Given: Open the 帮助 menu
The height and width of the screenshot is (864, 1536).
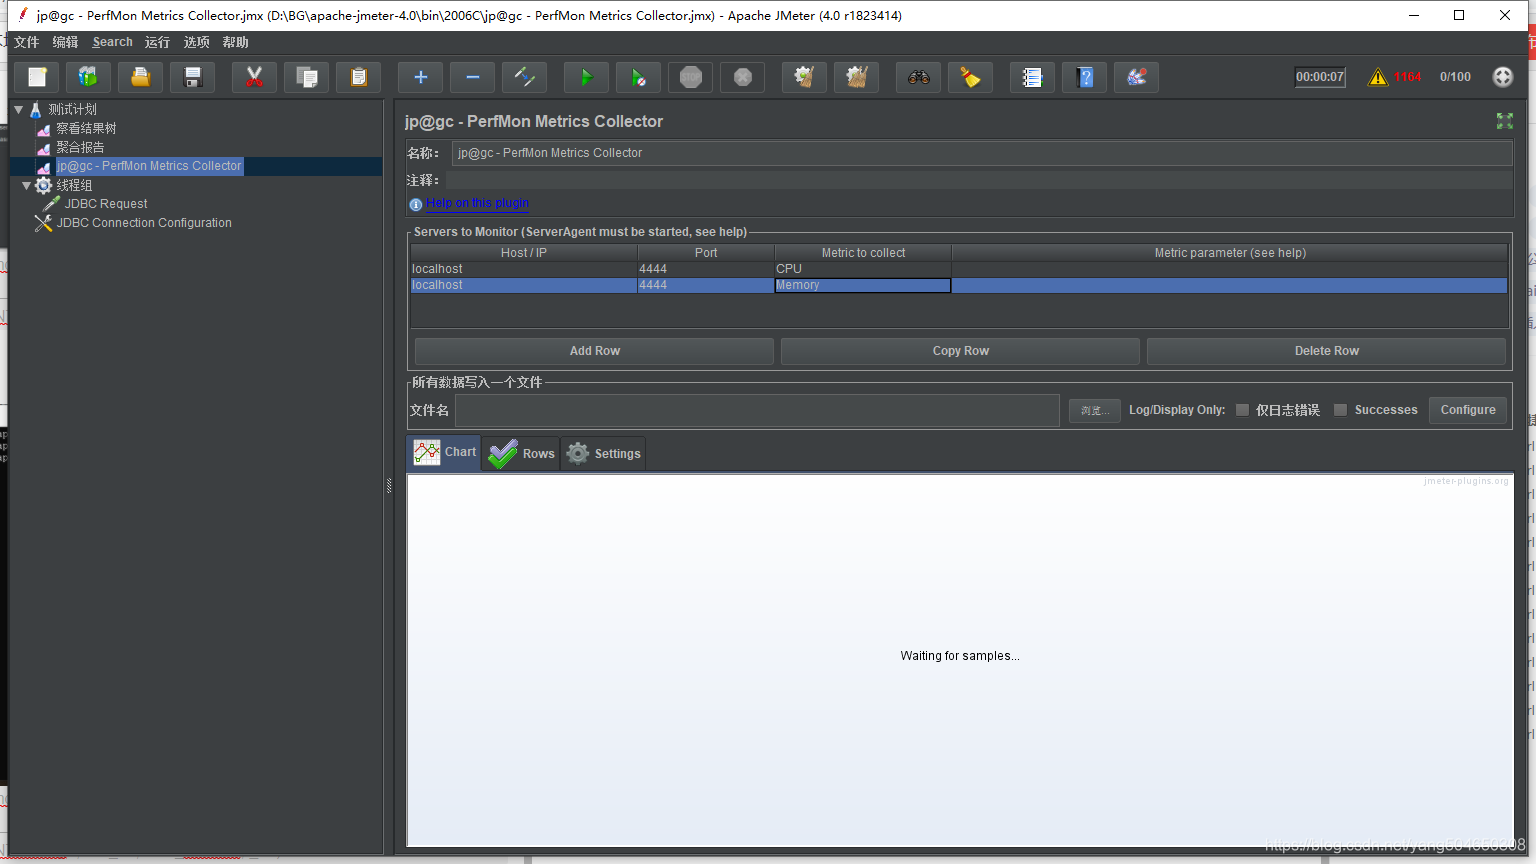Looking at the screenshot, I should coord(235,42).
